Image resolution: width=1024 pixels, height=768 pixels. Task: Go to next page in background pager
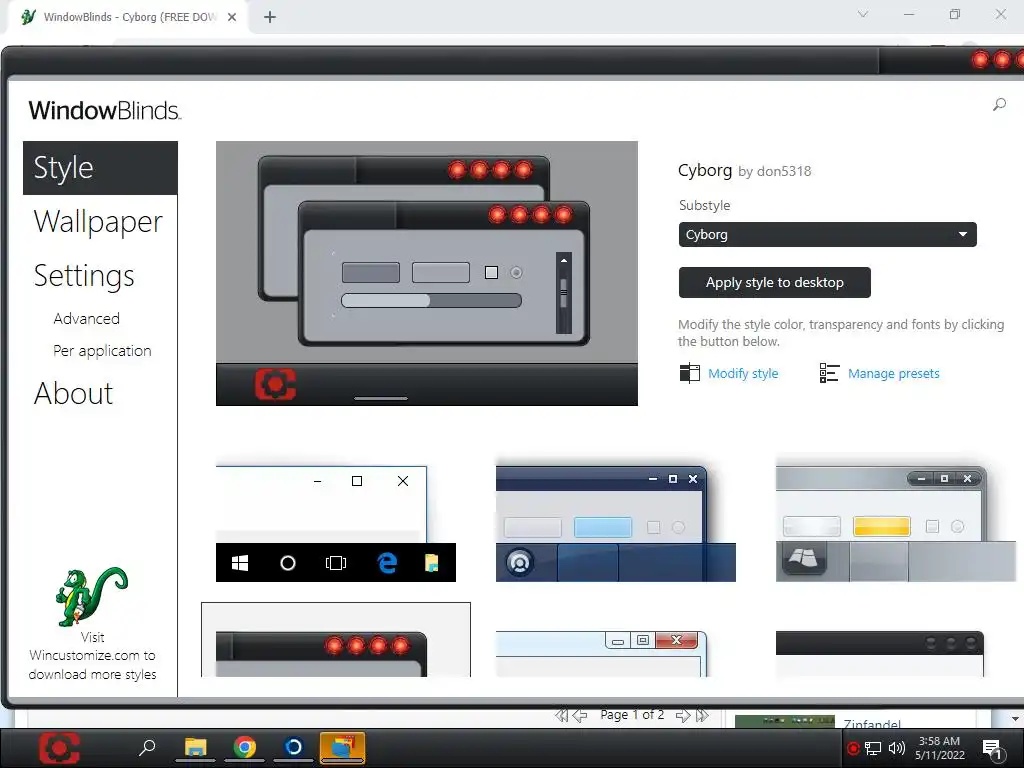click(683, 715)
